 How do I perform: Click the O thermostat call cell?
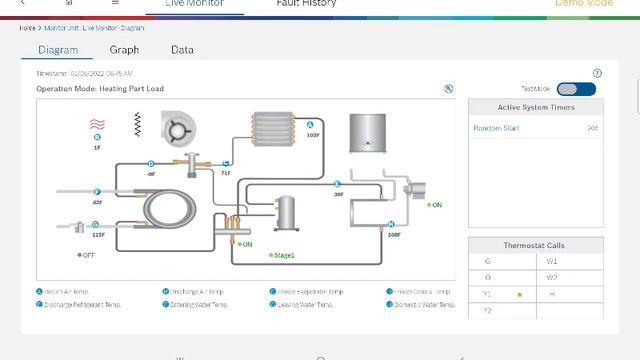(502, 278)
